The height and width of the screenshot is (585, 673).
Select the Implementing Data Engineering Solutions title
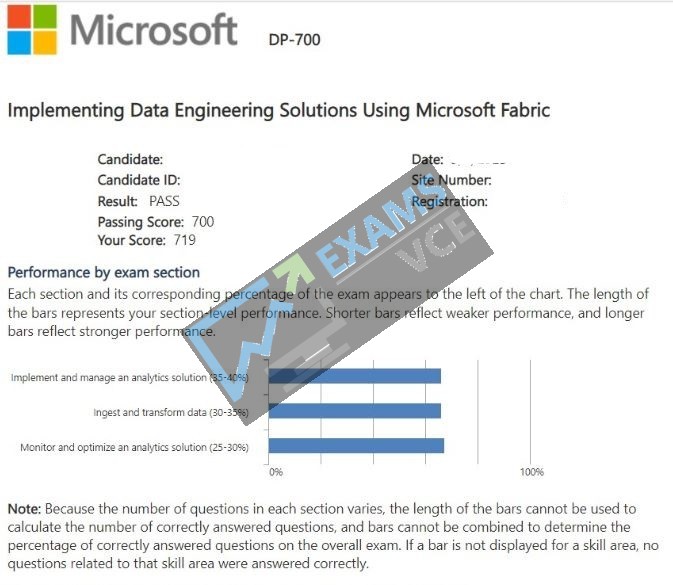[279, 110]
